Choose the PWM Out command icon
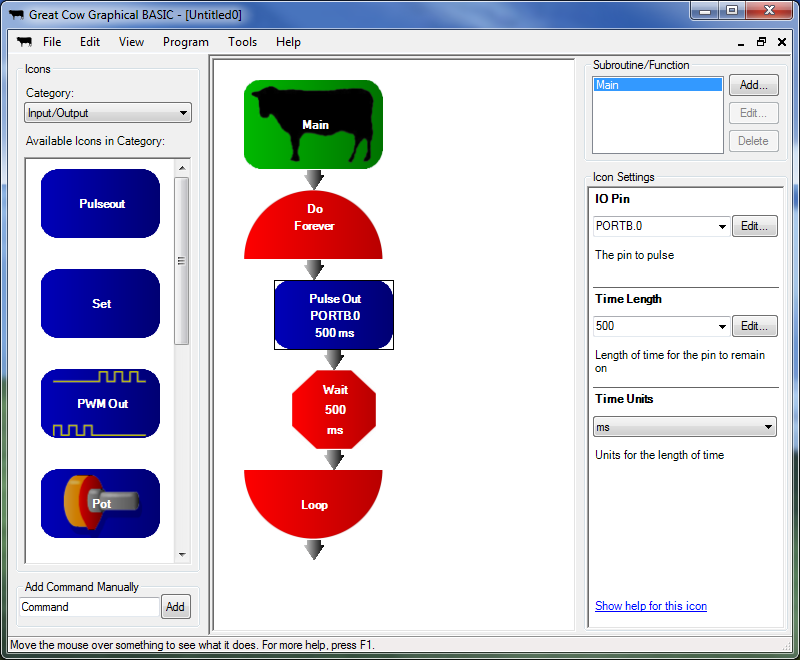This screenshot has height=660, width=800. click(x=100, y=403)
